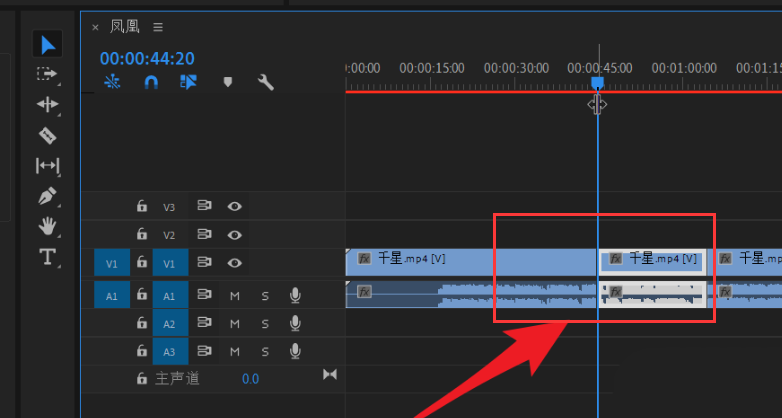The image size is (782, 418).
Task: Select the first 千星.mp4 [V] video clip
Action: [471, 262]
